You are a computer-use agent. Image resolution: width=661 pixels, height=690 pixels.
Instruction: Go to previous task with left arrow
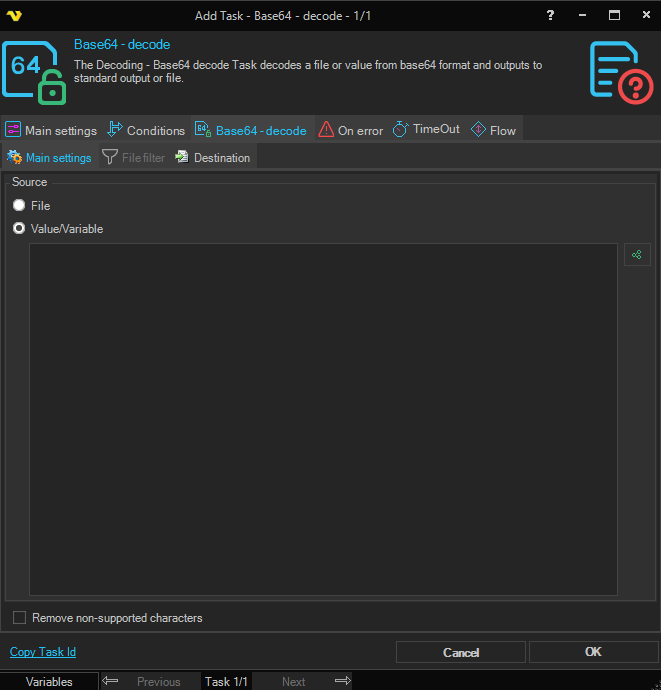111,681
